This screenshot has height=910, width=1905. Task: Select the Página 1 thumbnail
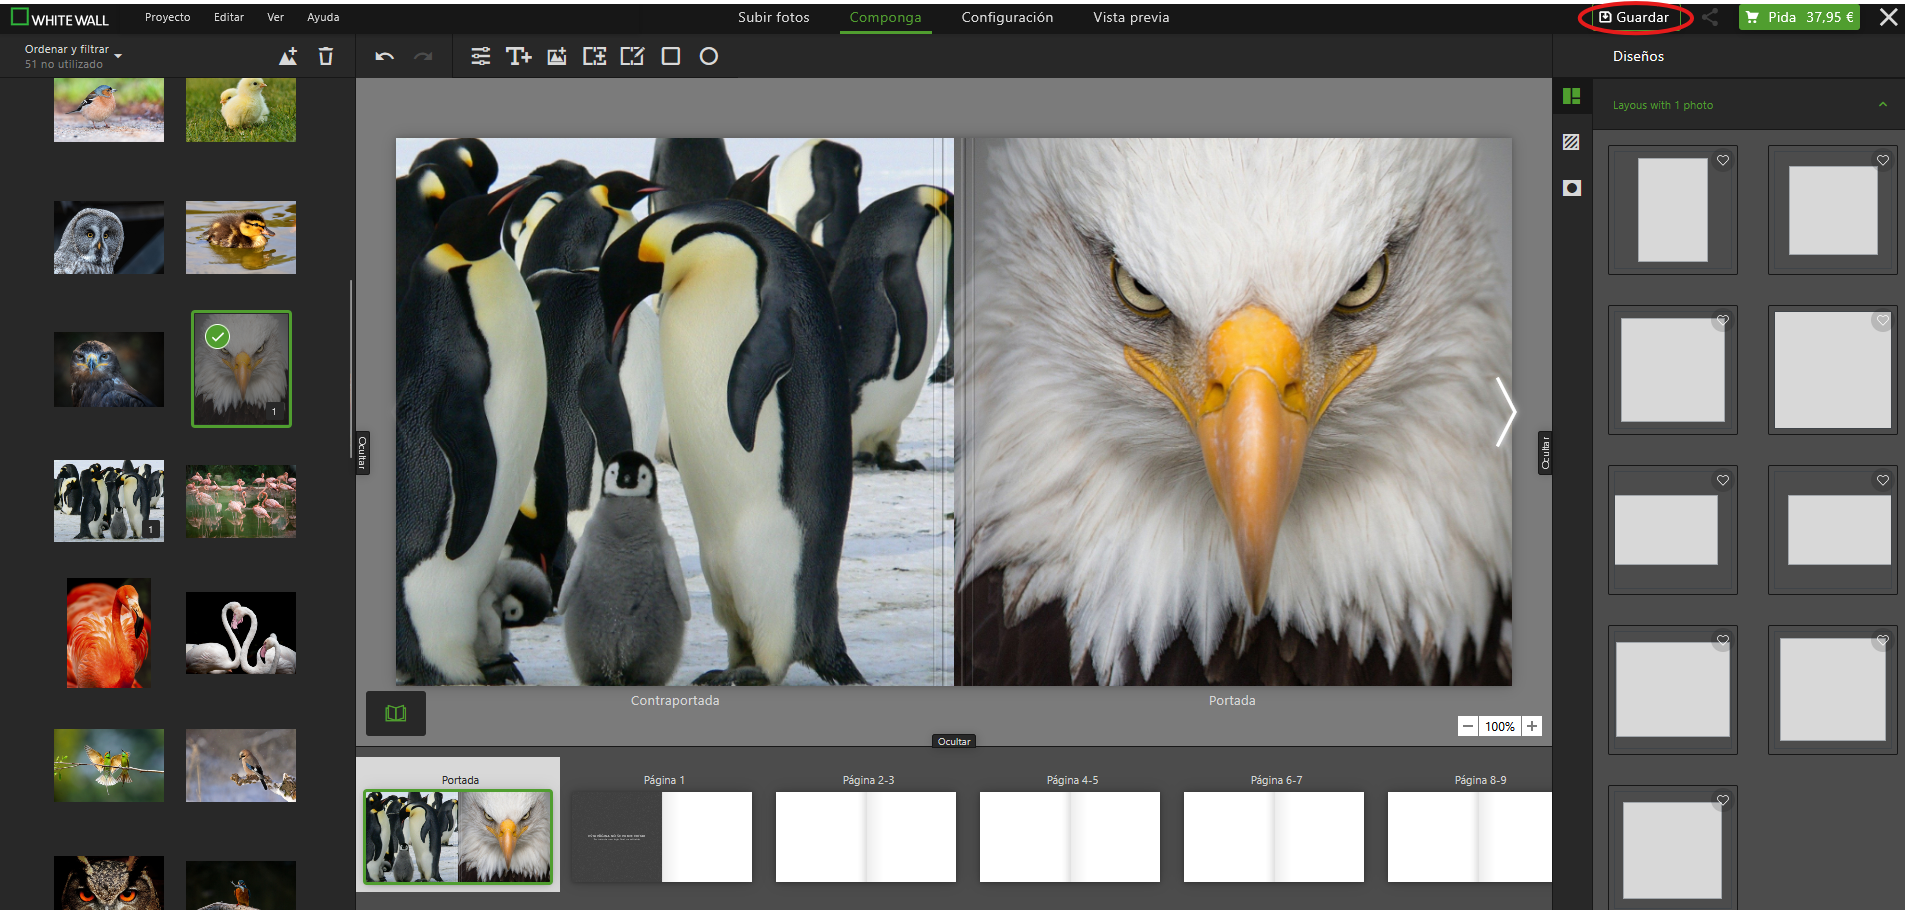pyautogui.click(x=662, y=837)
